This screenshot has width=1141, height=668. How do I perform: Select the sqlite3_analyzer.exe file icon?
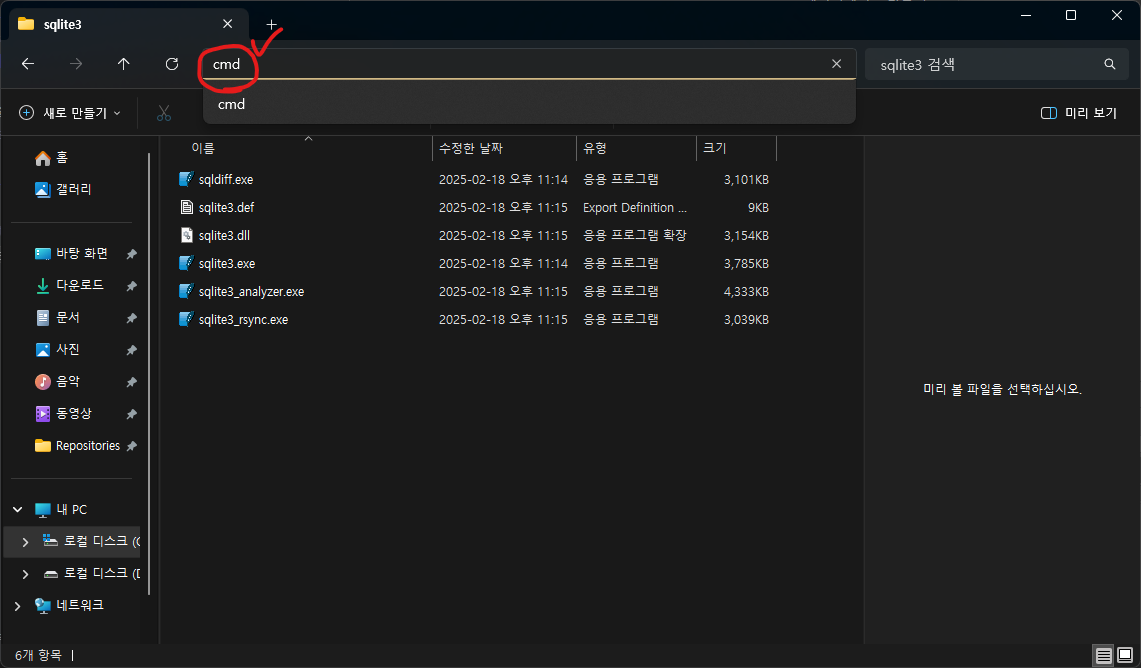pos(186,291)
